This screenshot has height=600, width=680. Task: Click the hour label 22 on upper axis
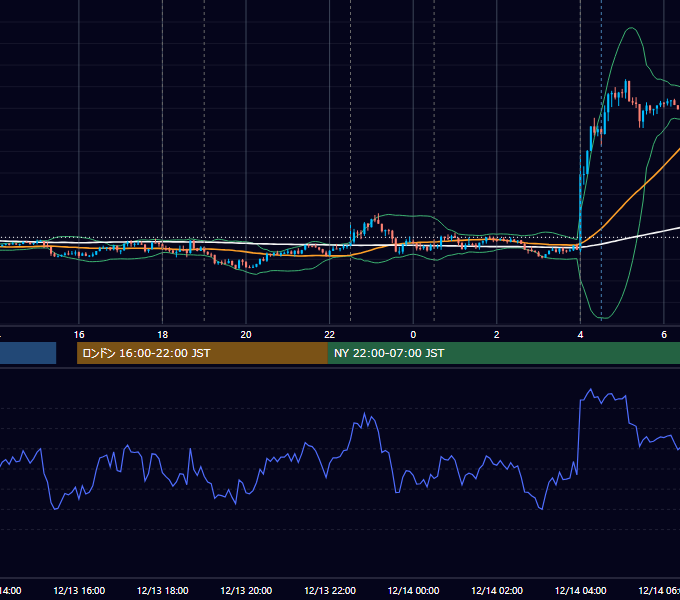(x=330, y=335)
